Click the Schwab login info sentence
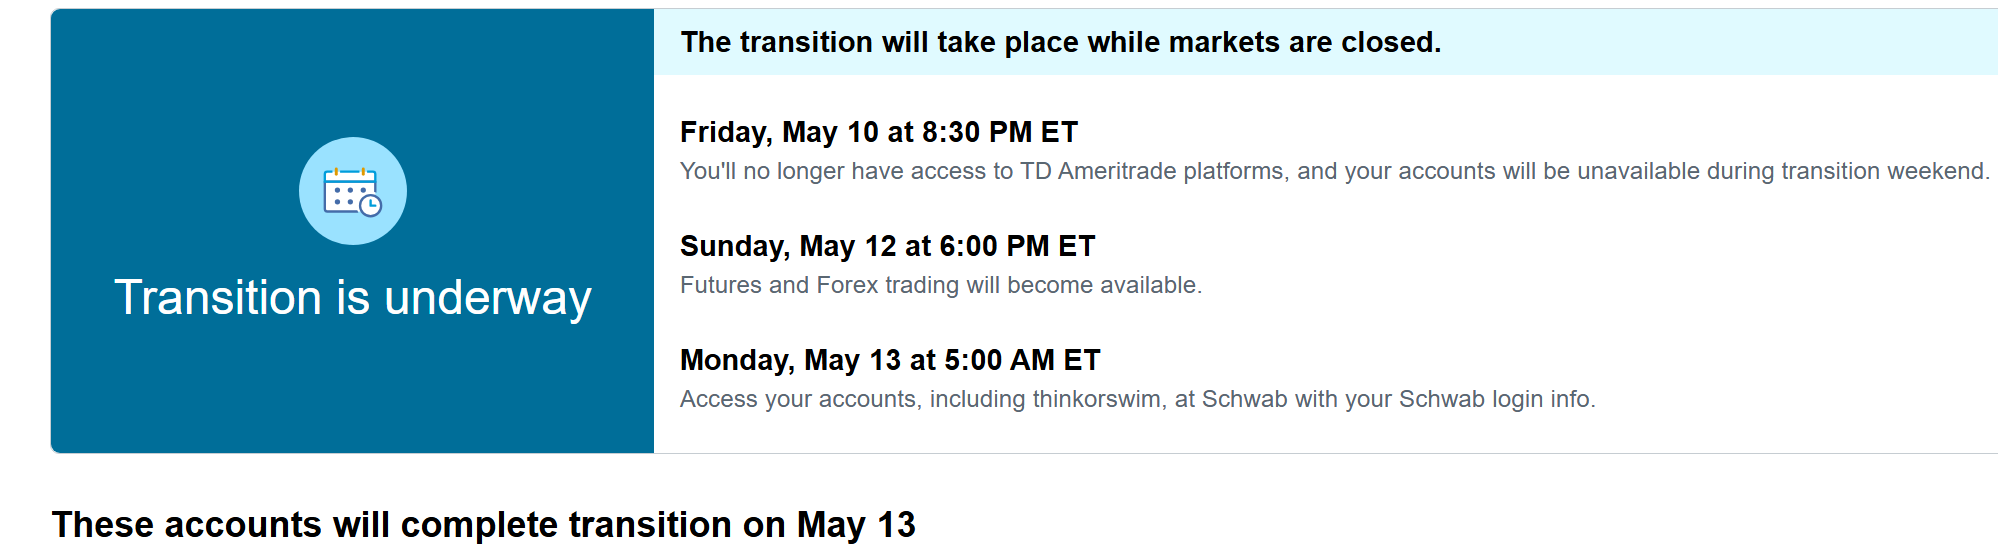 (1138, 399)
